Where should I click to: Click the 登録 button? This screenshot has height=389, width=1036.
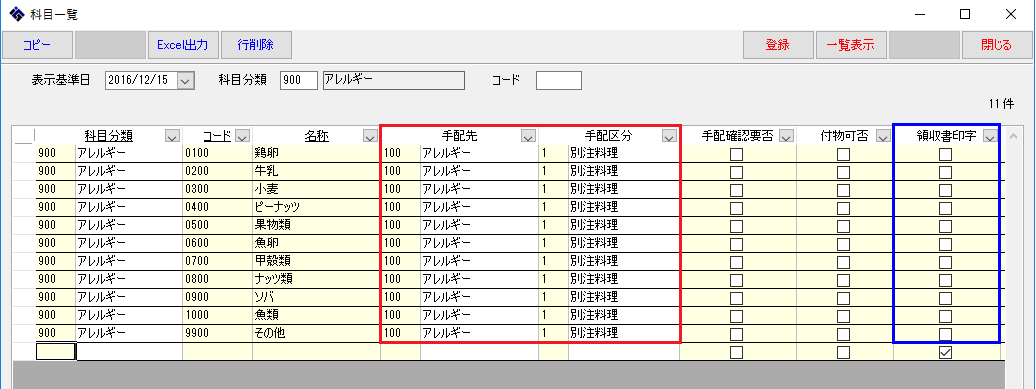(x=778, y=45)
